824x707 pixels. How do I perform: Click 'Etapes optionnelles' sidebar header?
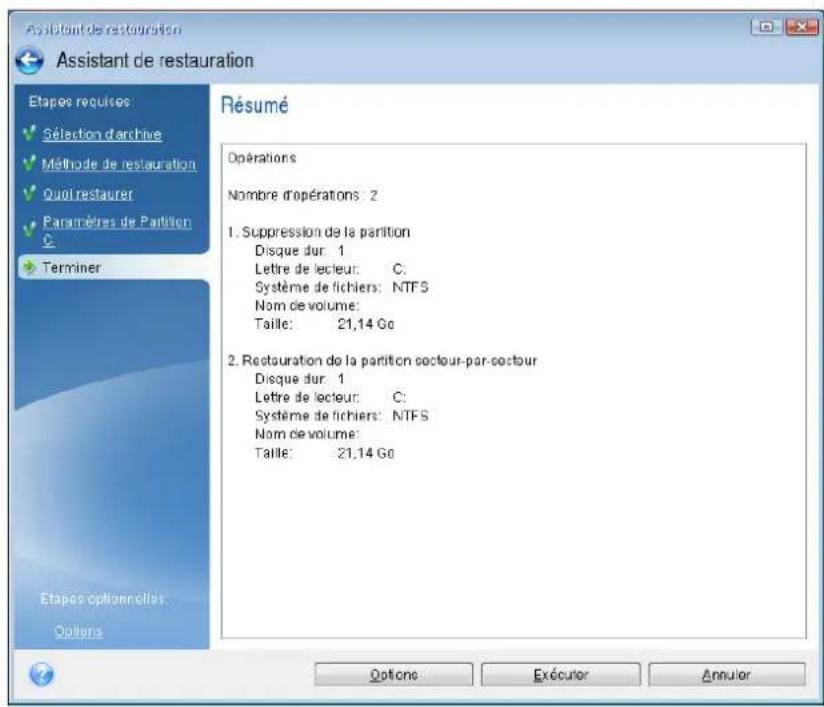tap(102, 599)
